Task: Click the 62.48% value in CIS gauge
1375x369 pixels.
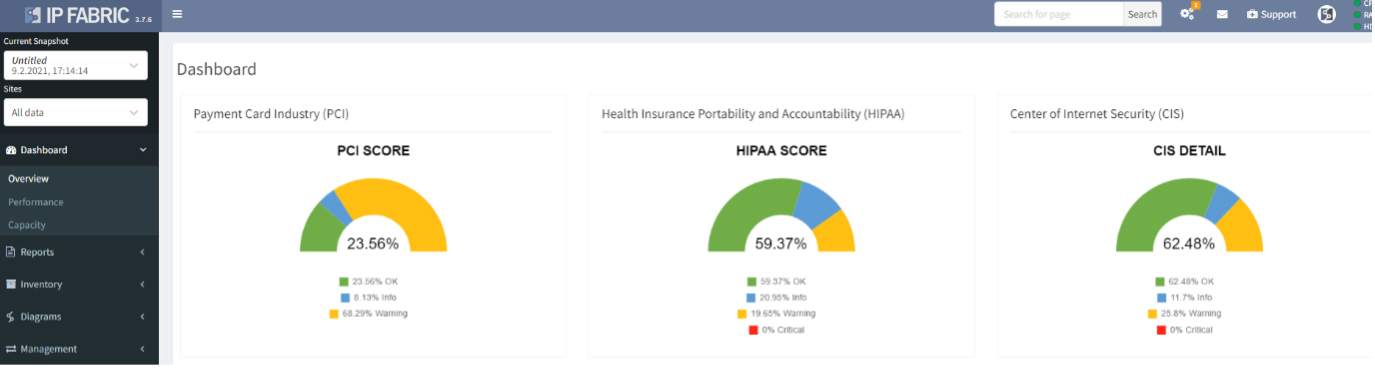Action: (1189, 243)
